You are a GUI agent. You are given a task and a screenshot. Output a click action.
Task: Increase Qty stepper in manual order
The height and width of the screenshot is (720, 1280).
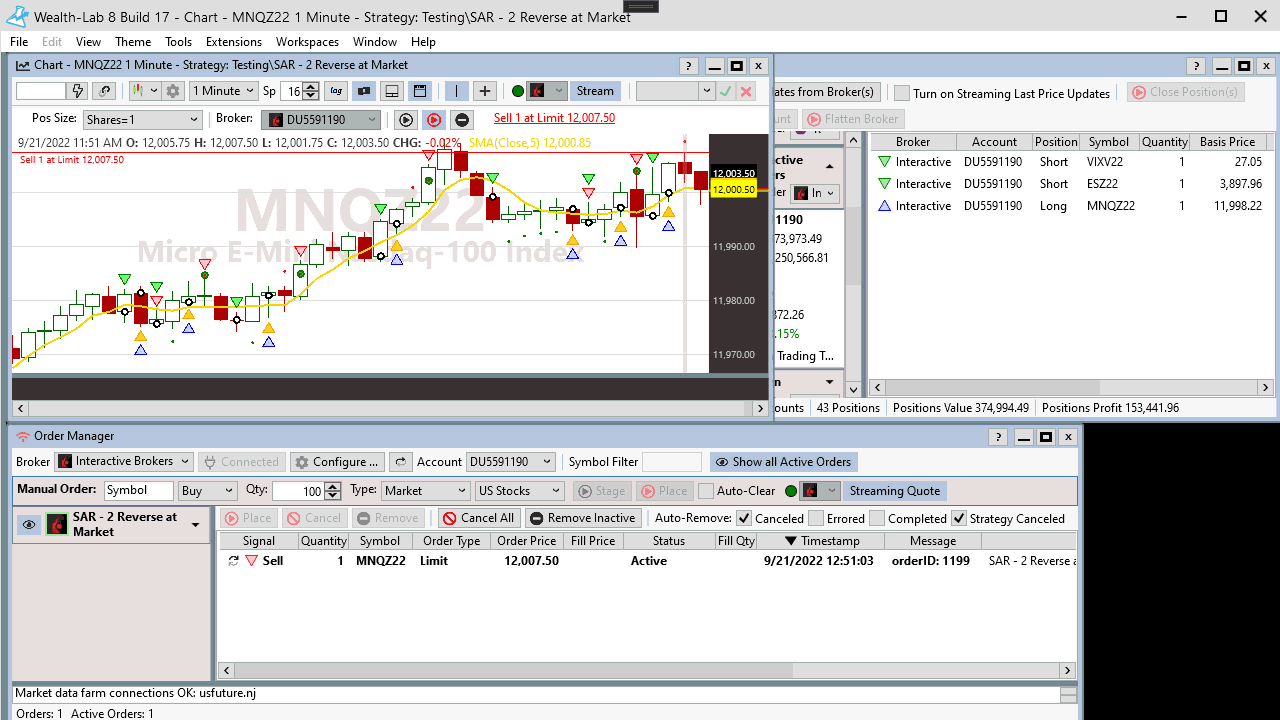click(333, 486)
